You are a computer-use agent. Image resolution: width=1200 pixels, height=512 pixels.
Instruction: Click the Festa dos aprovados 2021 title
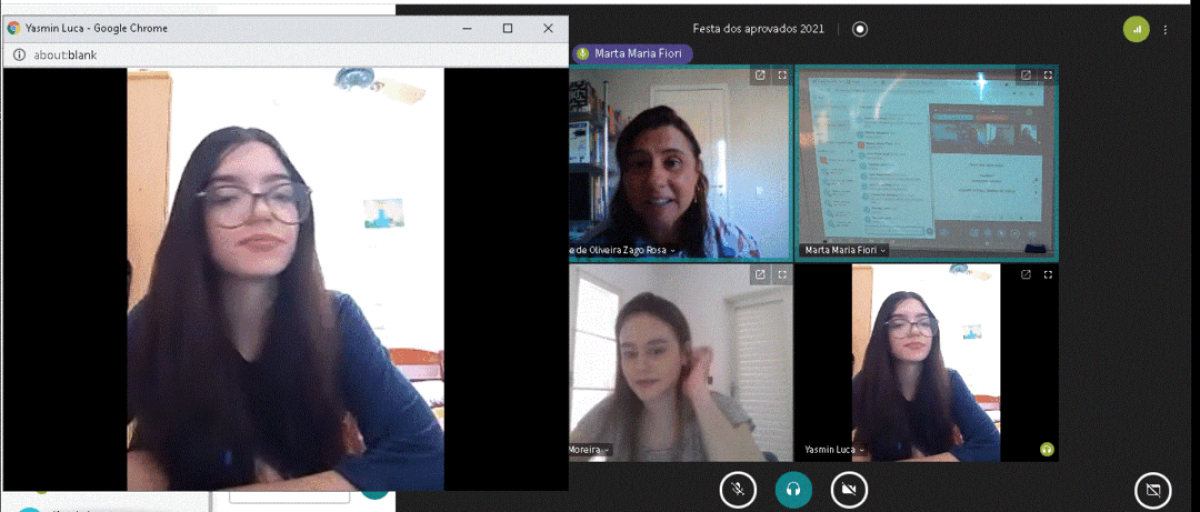[758, 29]
